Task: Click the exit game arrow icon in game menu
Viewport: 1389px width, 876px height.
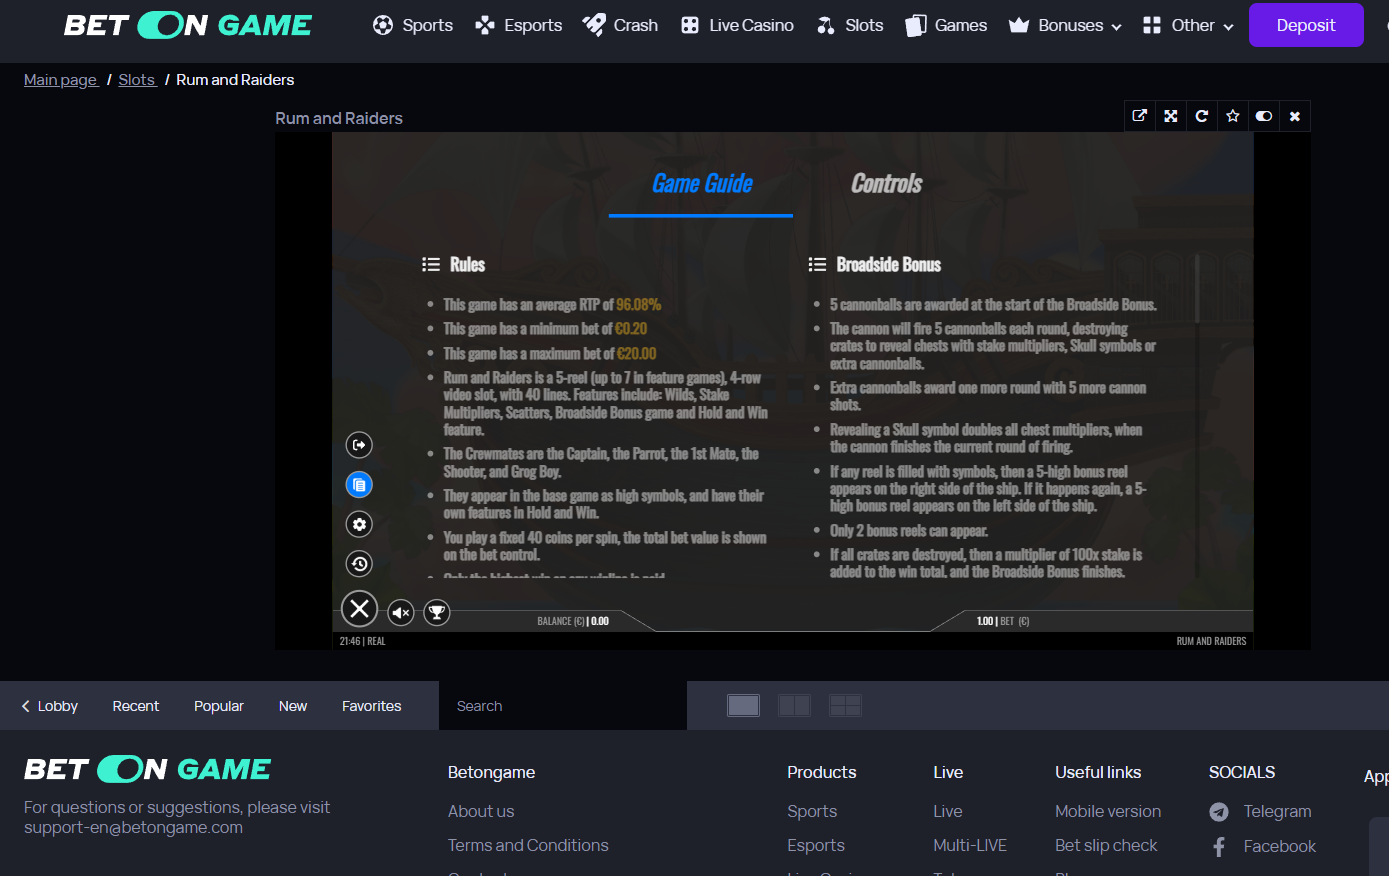Action: pos(359,445)
